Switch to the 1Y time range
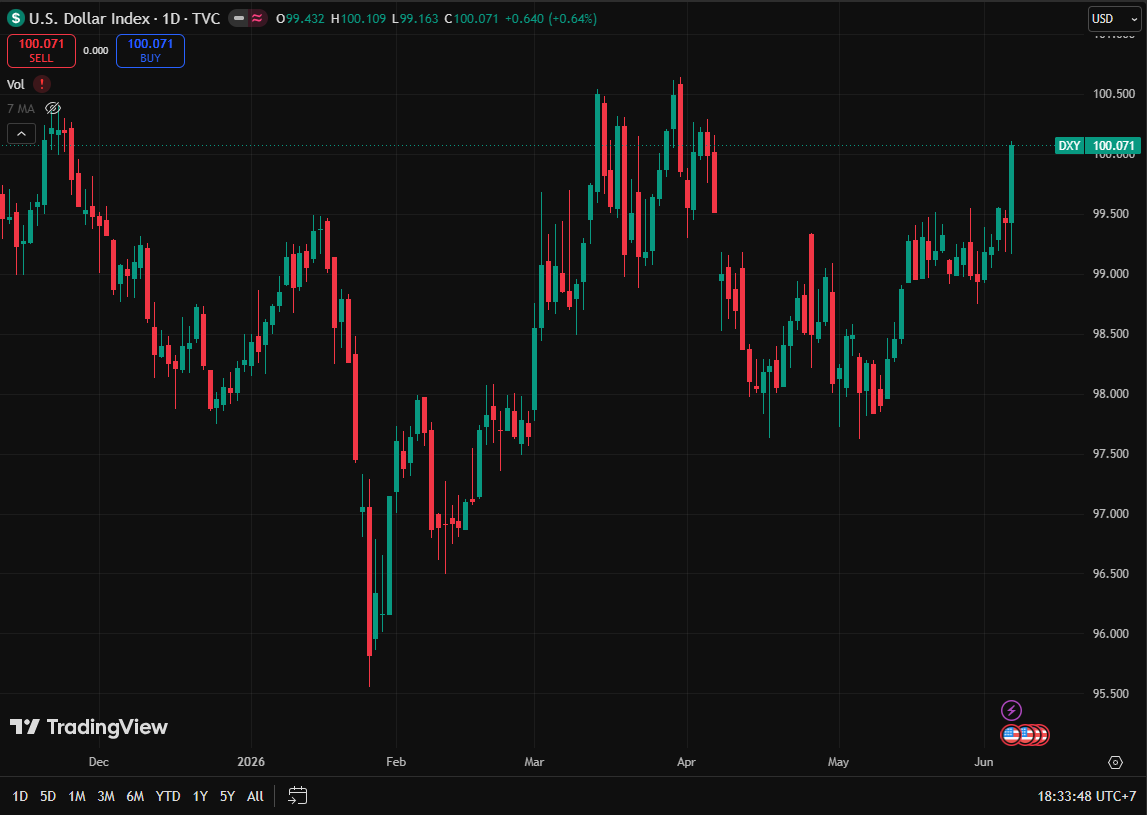The width and height of the screenshot is (1147, 815). point(200,796)
